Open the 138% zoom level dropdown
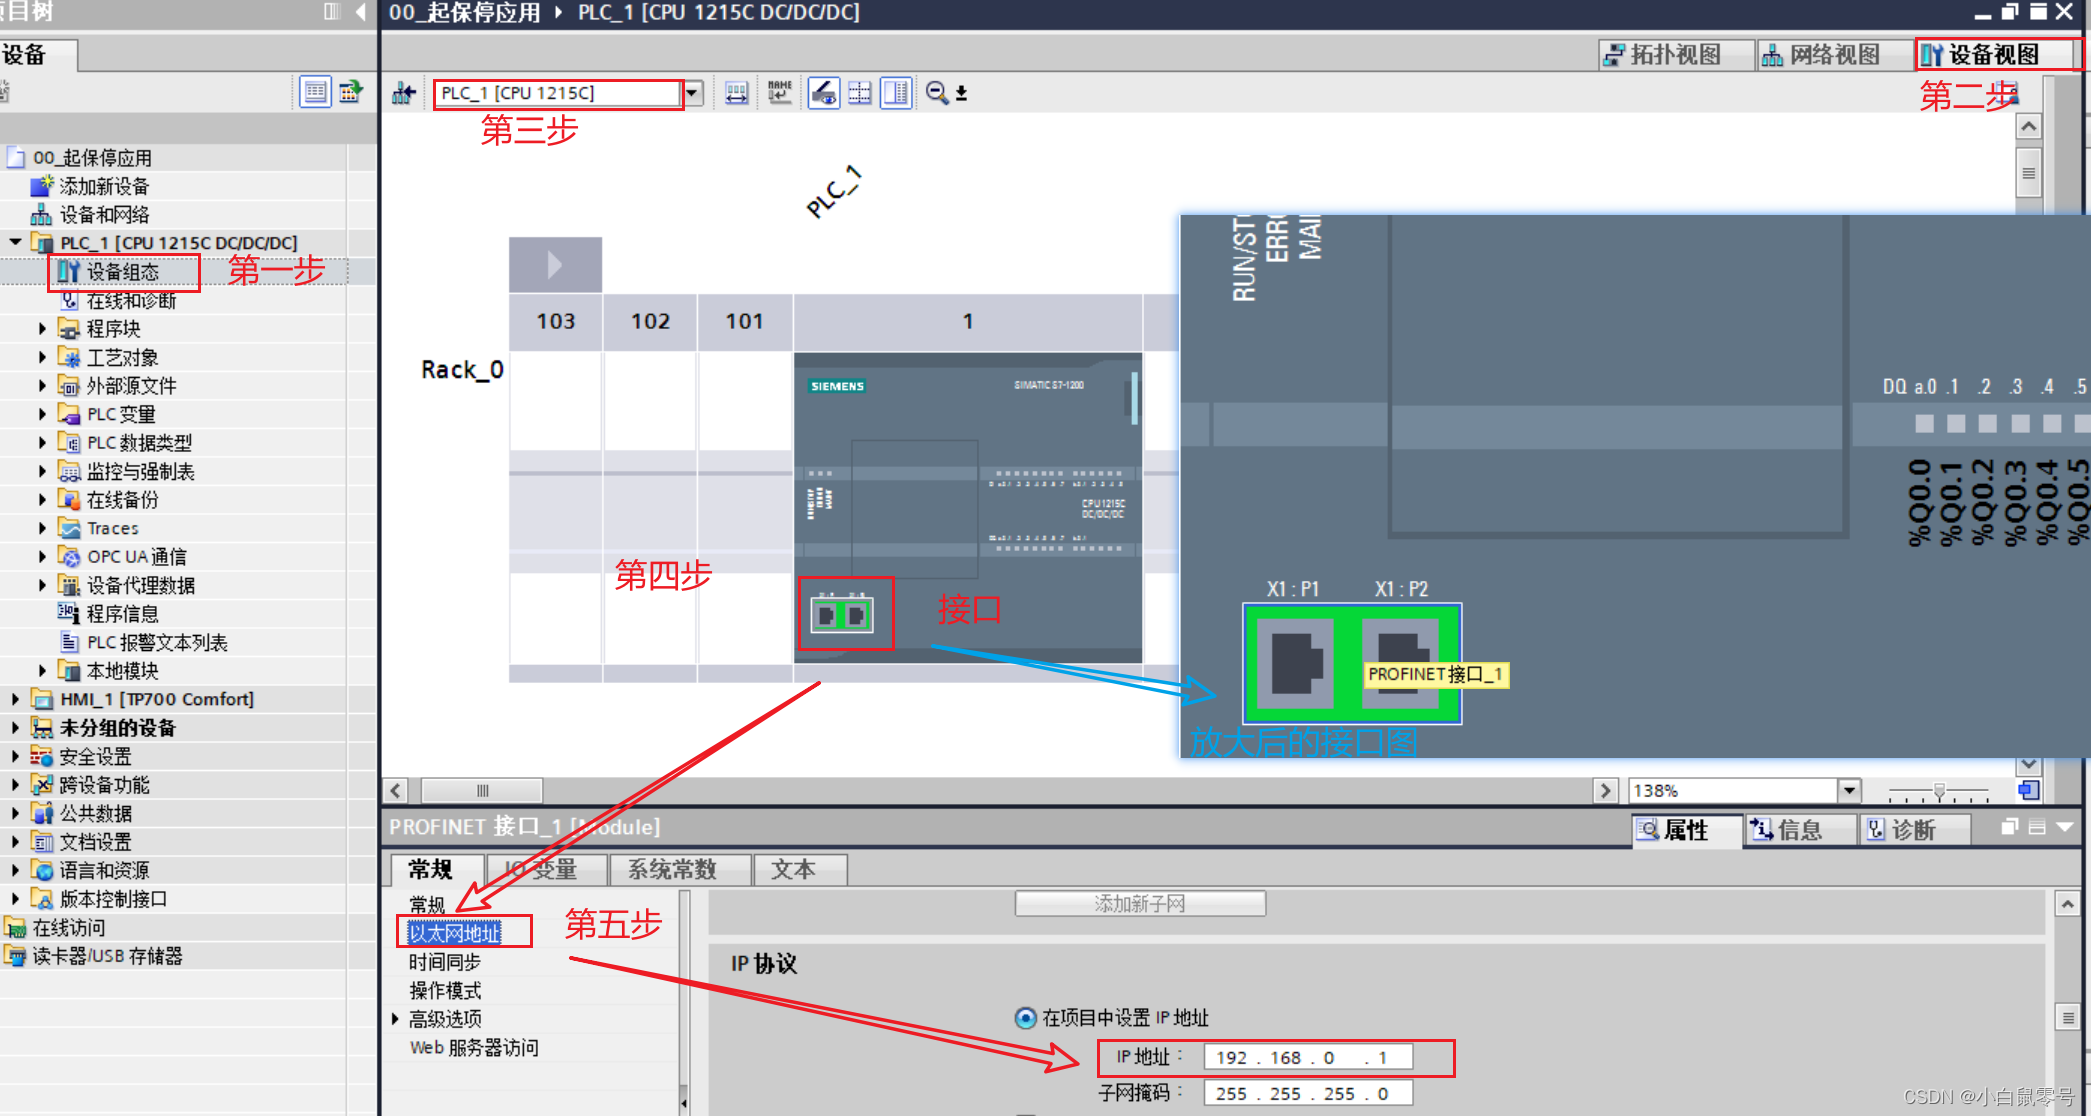Screen dimensions: 2091x1116 (1849, 790)
